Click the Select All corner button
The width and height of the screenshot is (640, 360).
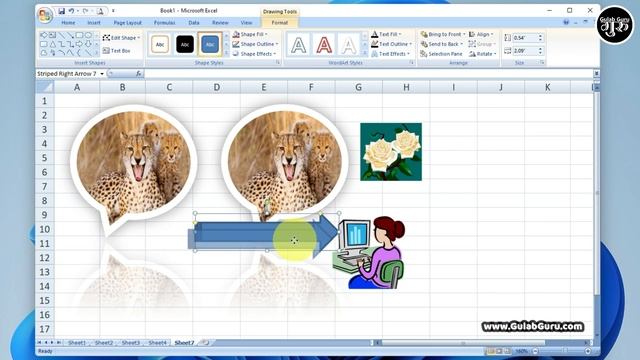click(45, 87)
